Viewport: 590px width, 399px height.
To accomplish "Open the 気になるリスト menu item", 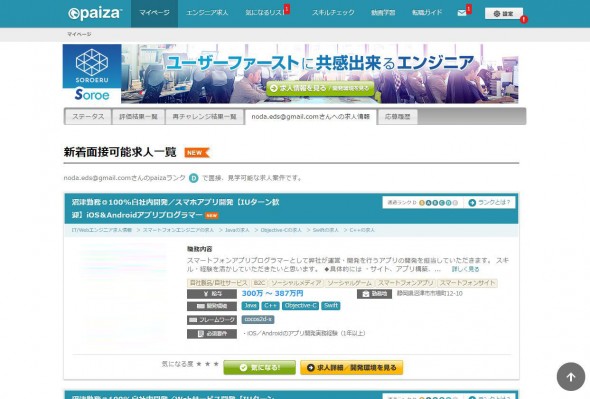I will click(265, 13).
